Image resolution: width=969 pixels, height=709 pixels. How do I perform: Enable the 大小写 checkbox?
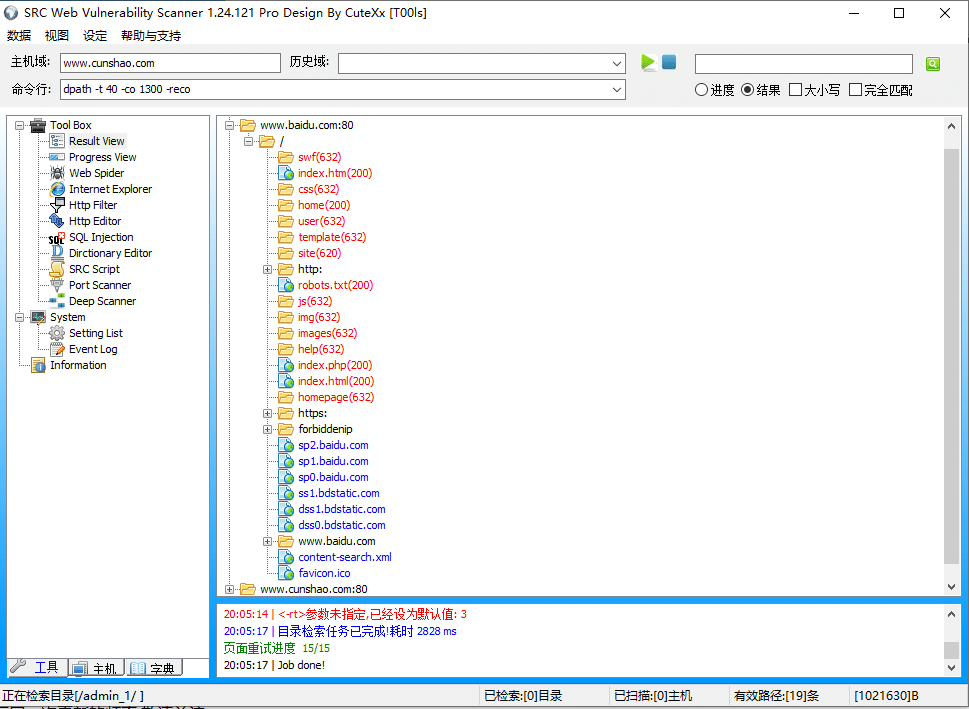[x=796, y=90]
